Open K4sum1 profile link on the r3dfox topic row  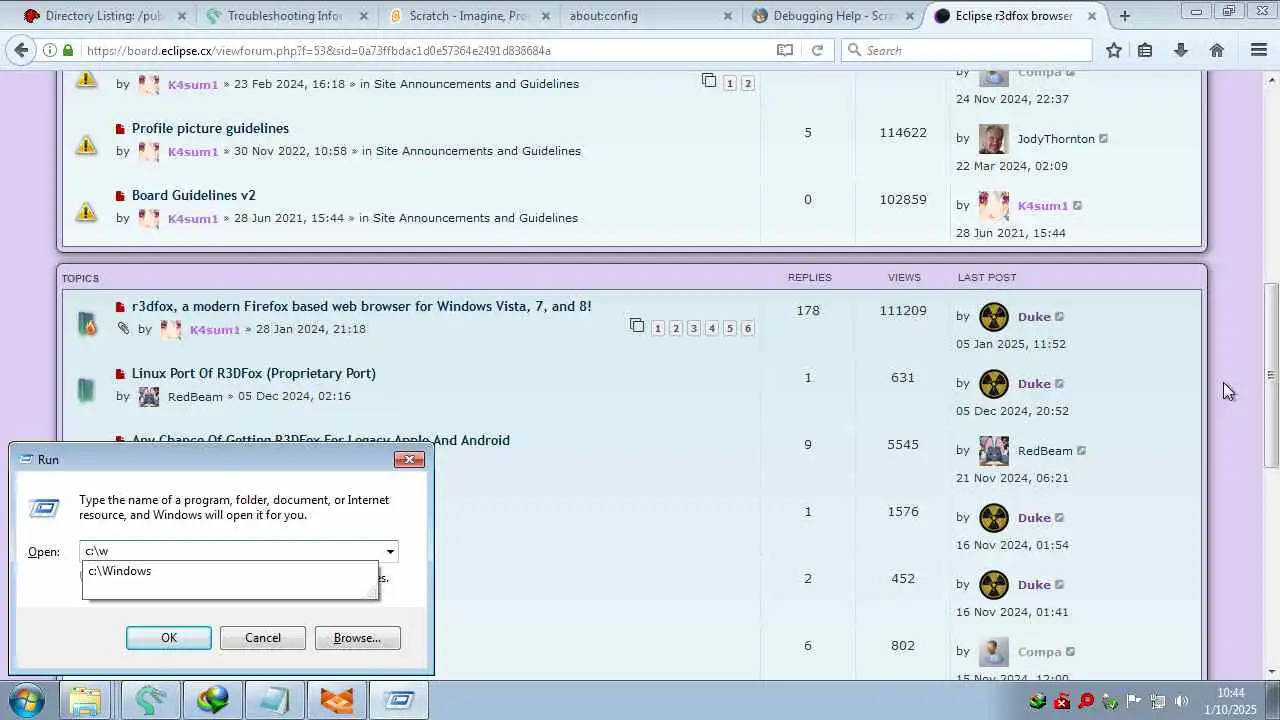point(215,329)
